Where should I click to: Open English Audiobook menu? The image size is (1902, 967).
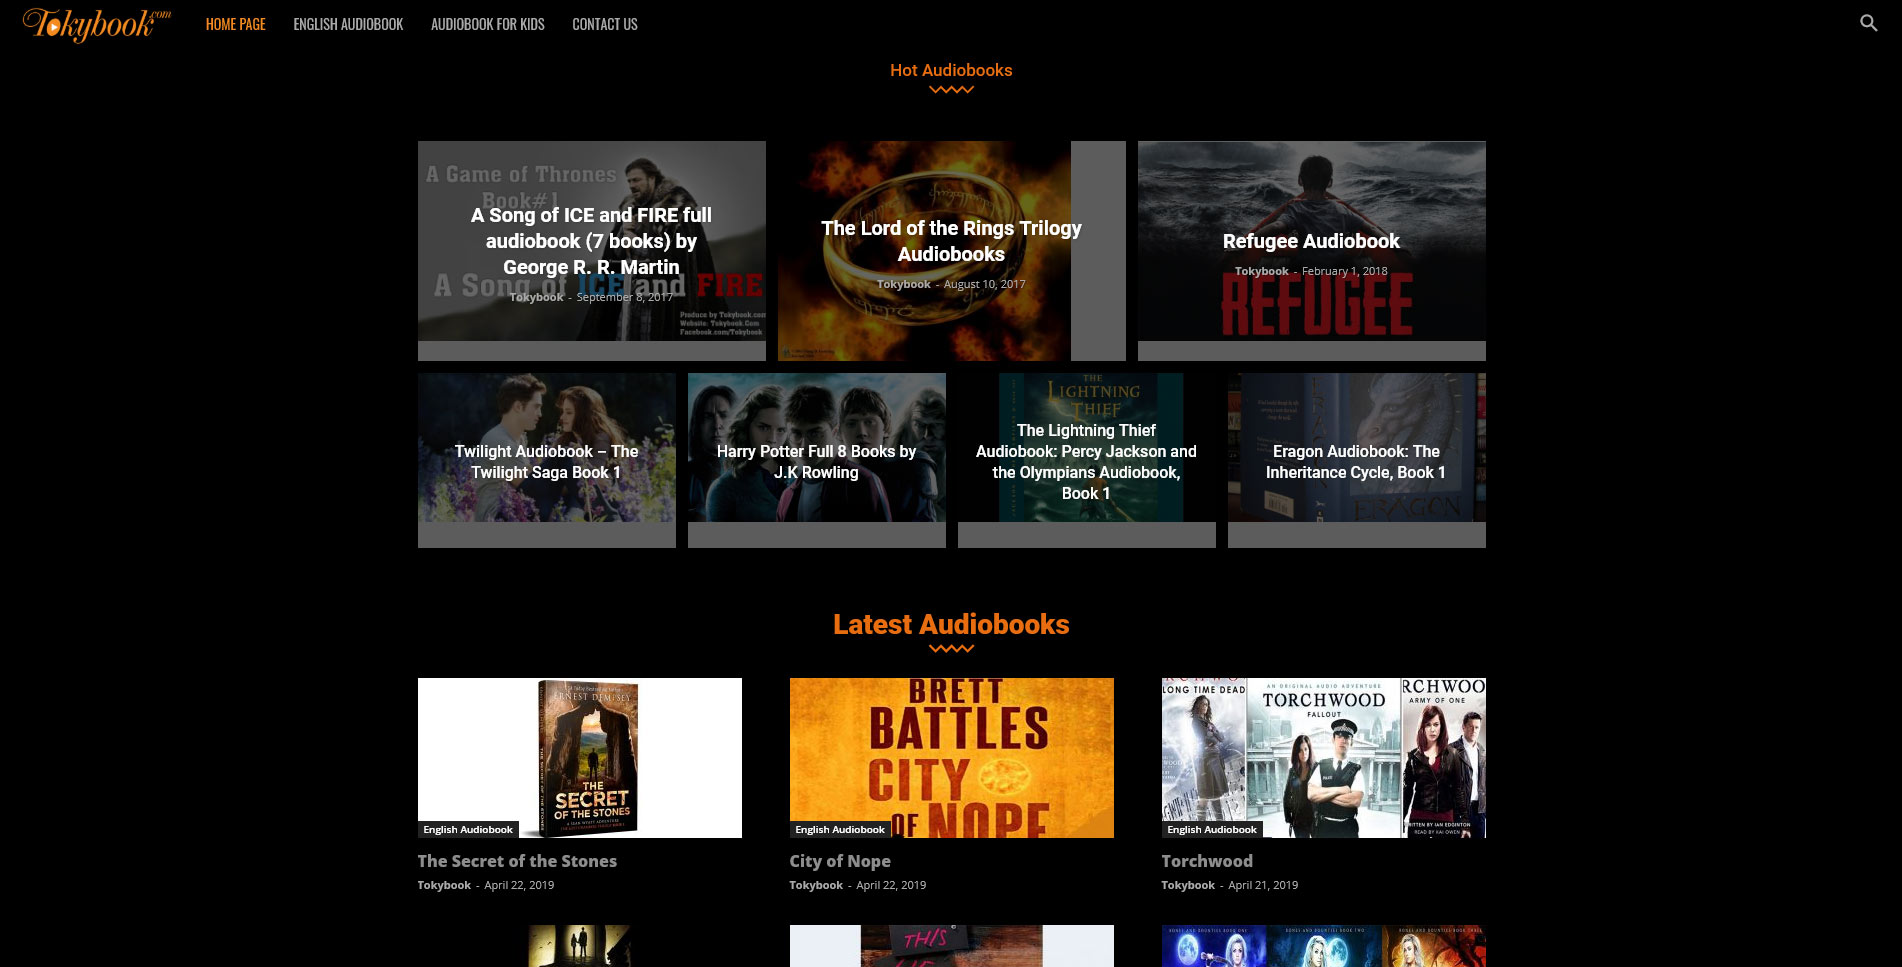click(x=348, y=24)
